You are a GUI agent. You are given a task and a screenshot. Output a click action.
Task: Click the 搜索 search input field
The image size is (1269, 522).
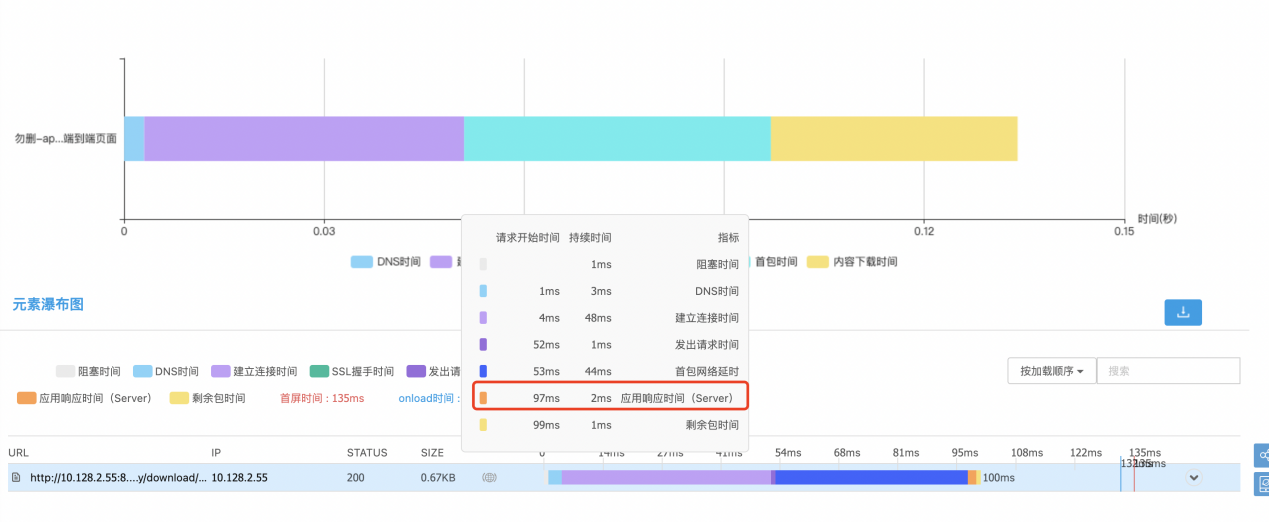pos(1167,371)
